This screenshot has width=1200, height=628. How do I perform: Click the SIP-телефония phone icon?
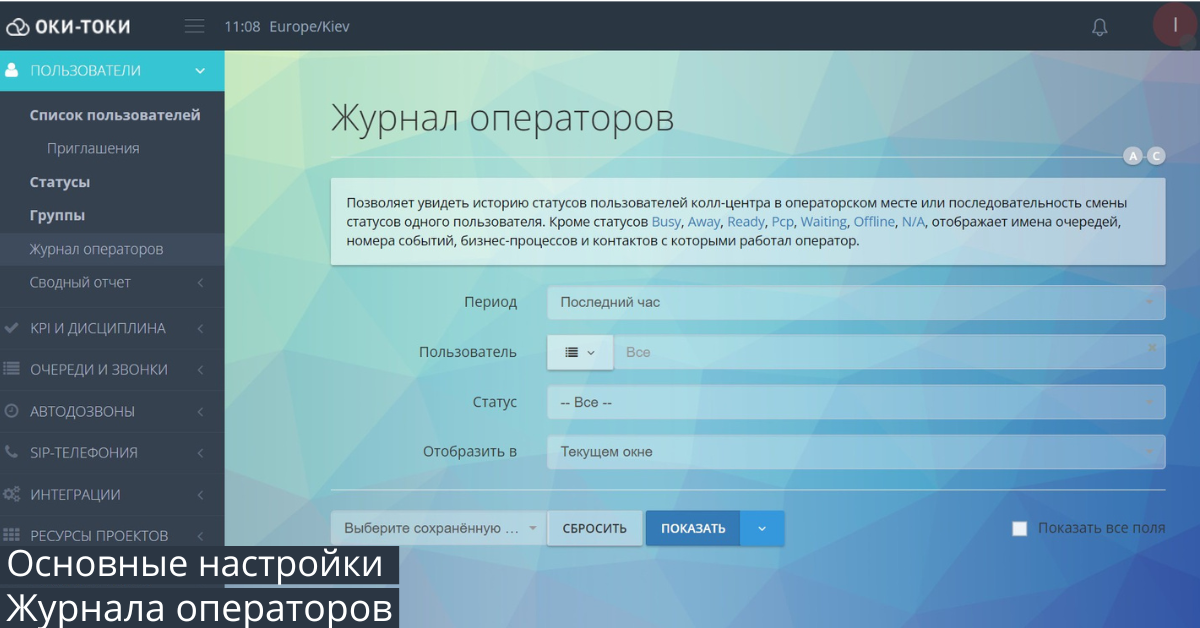(12, 452)
